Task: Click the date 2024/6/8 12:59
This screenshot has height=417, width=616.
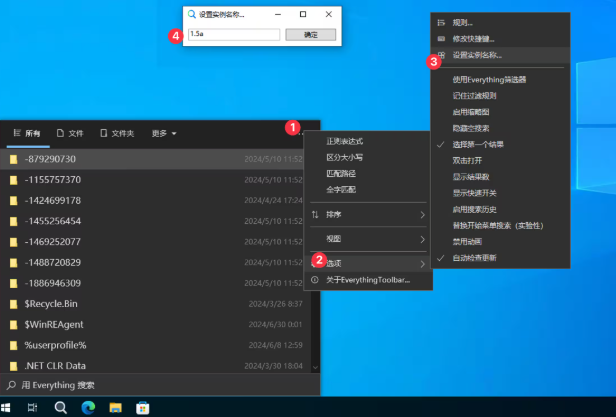Action: [x=275, y=345]
